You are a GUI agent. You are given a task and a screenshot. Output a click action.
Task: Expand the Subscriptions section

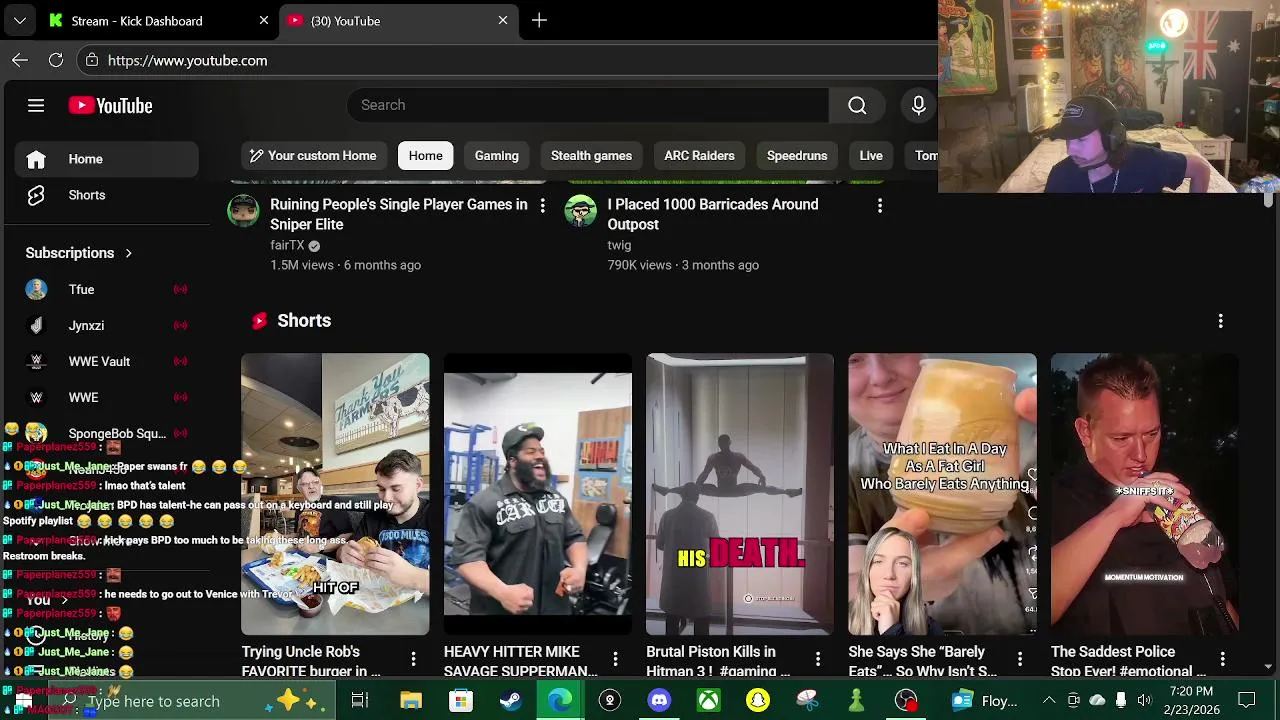click(x=79, y=253)
